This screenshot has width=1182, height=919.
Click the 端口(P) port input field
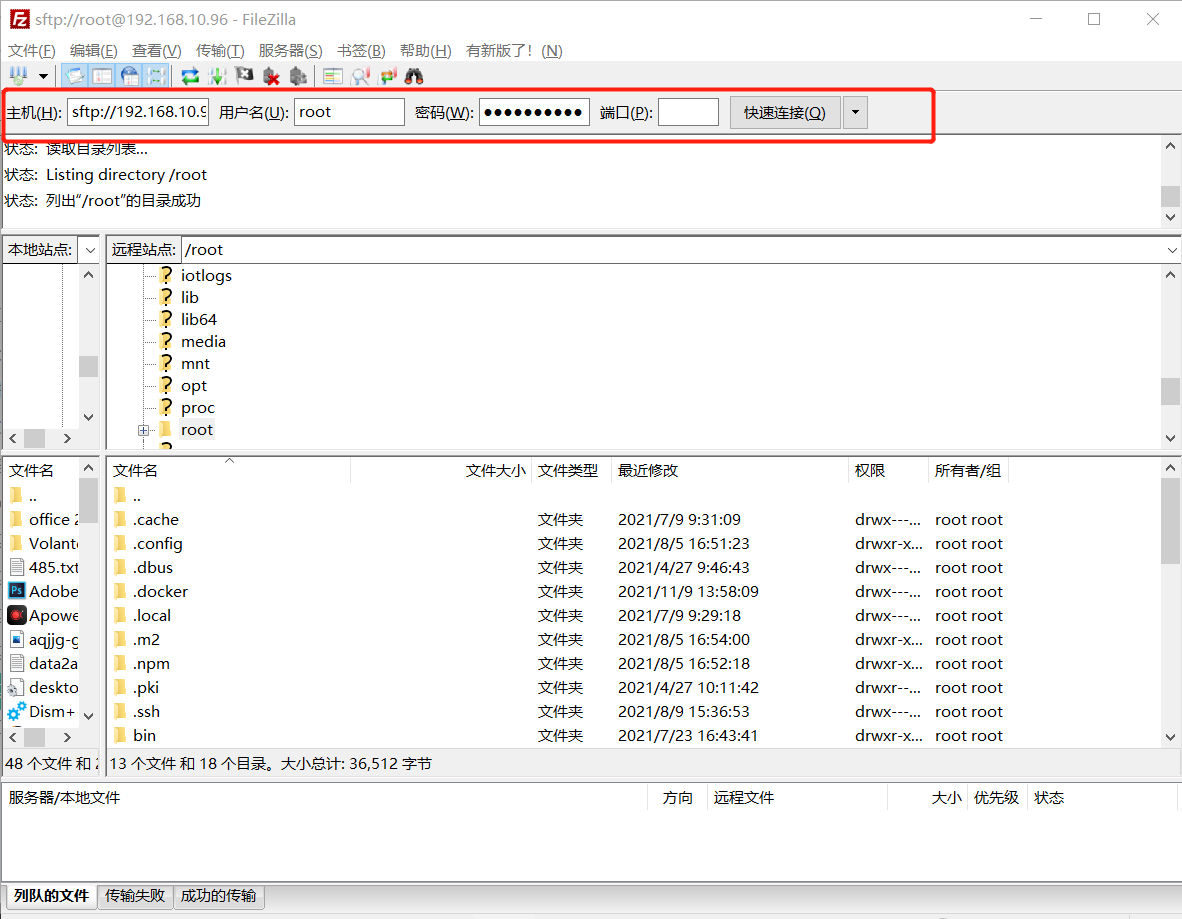[688, 112]
